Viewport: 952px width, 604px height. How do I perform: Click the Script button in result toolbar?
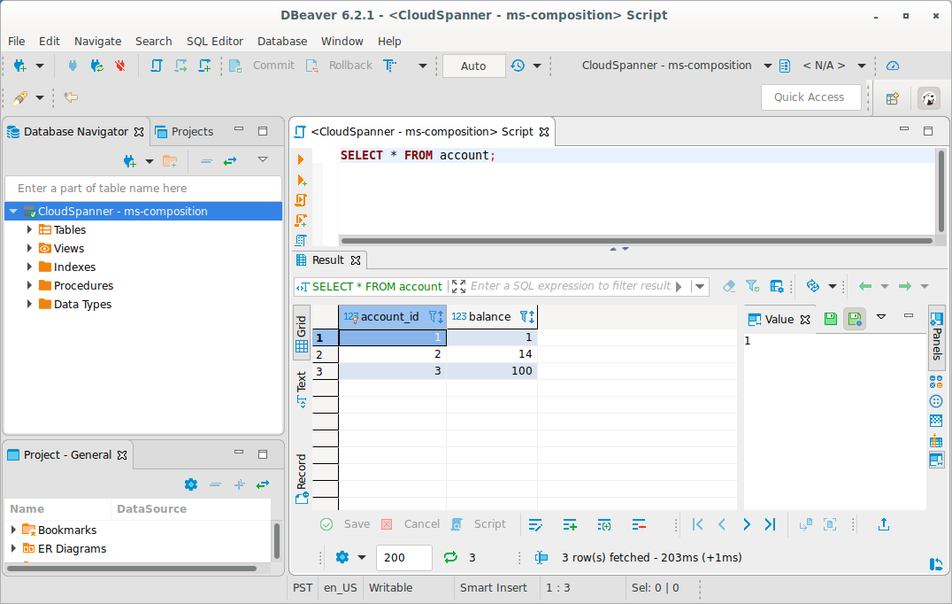[x=478, y=524]
